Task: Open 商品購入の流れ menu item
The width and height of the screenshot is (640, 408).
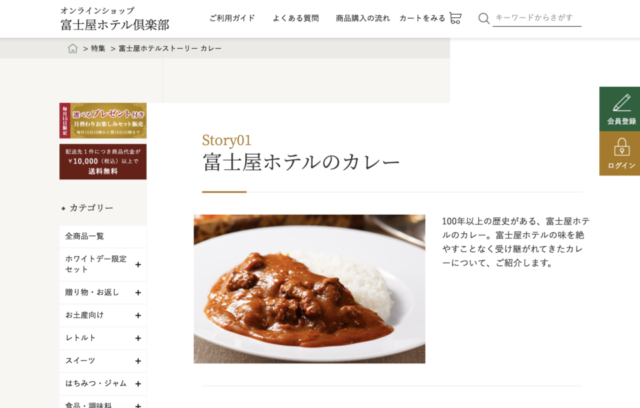Action: [362, 18]
